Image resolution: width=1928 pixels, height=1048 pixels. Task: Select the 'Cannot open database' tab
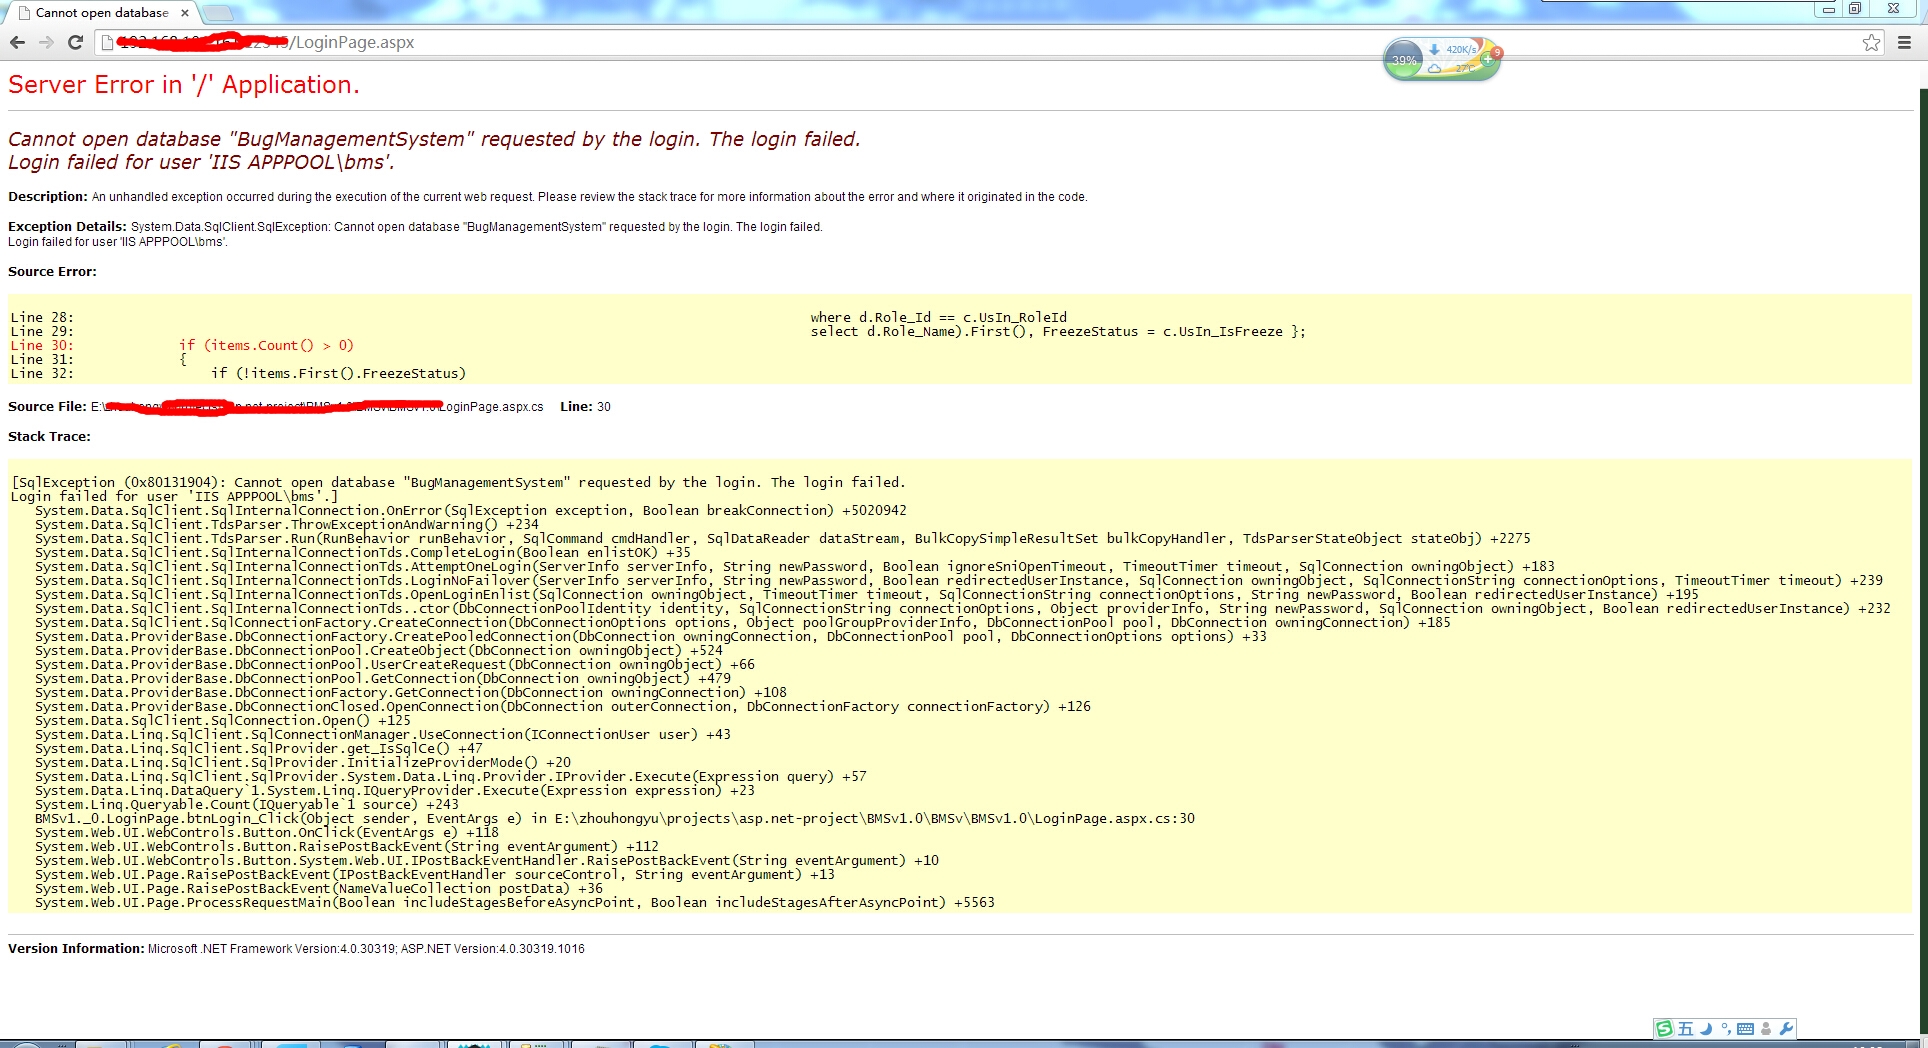coord(100,13)
